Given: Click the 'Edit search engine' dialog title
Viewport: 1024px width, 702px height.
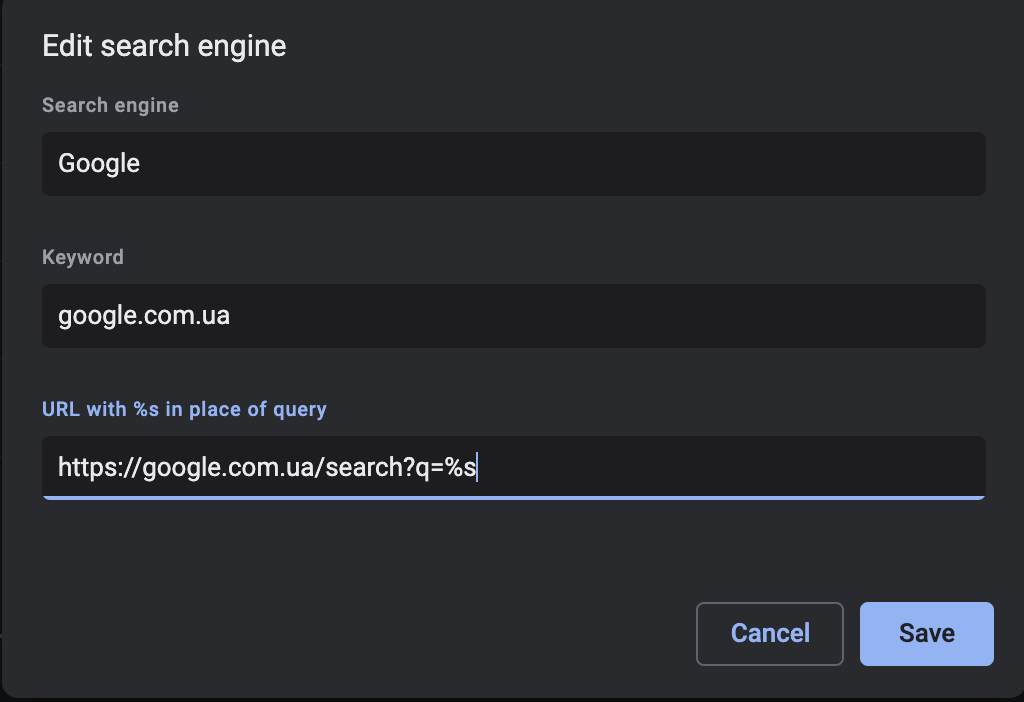Looking at the screenshot, I should click(x=164, y=46).
